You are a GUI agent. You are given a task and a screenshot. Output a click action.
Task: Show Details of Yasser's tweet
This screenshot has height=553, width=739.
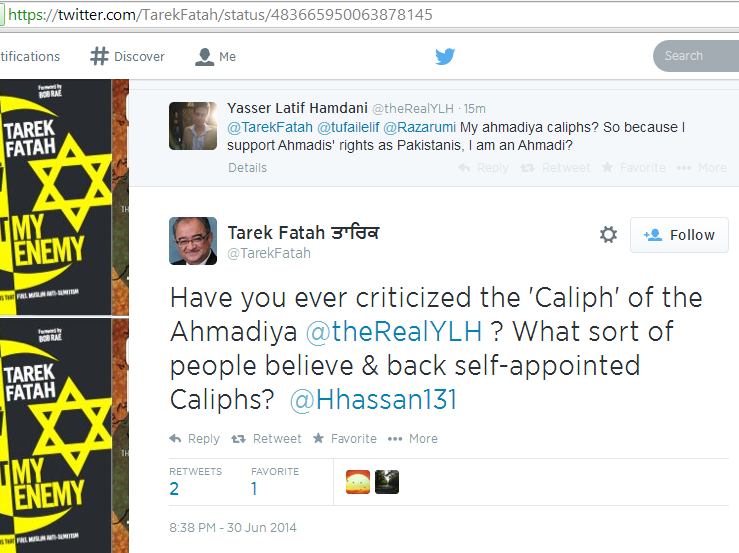247,168
